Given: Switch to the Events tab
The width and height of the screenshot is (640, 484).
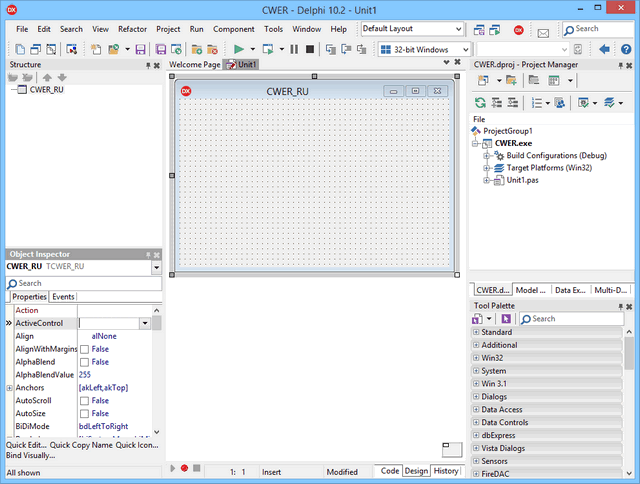Looking at the screenshot, I should [63, 297].
